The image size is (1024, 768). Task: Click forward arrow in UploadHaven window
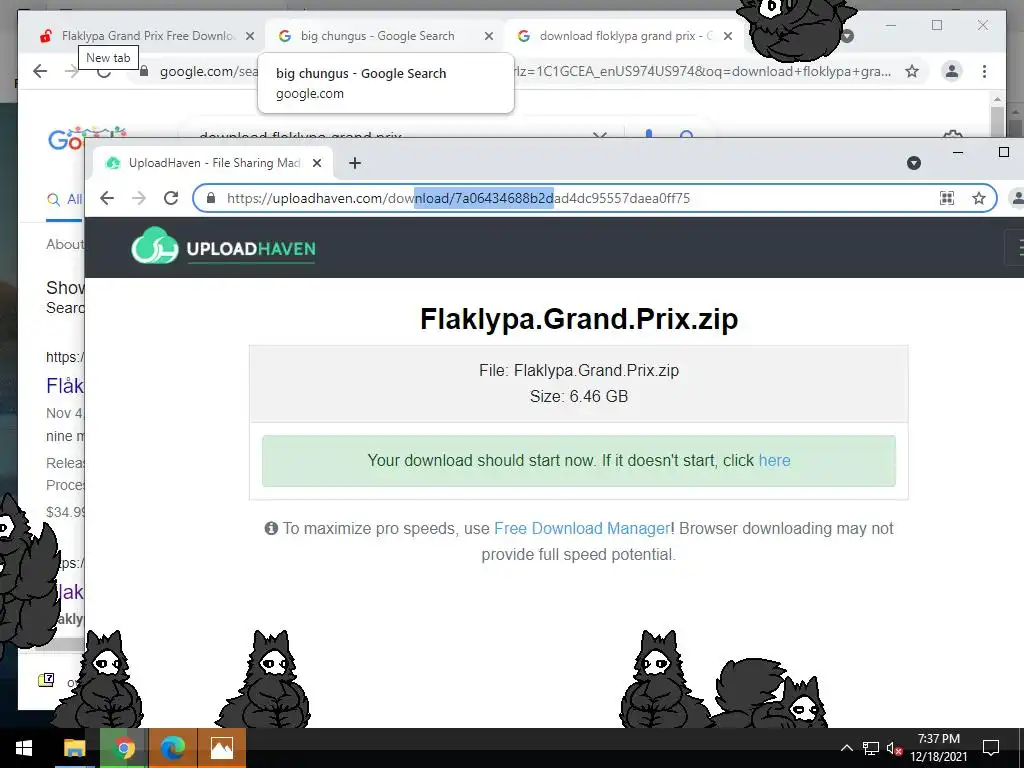(x=138, y=198)
